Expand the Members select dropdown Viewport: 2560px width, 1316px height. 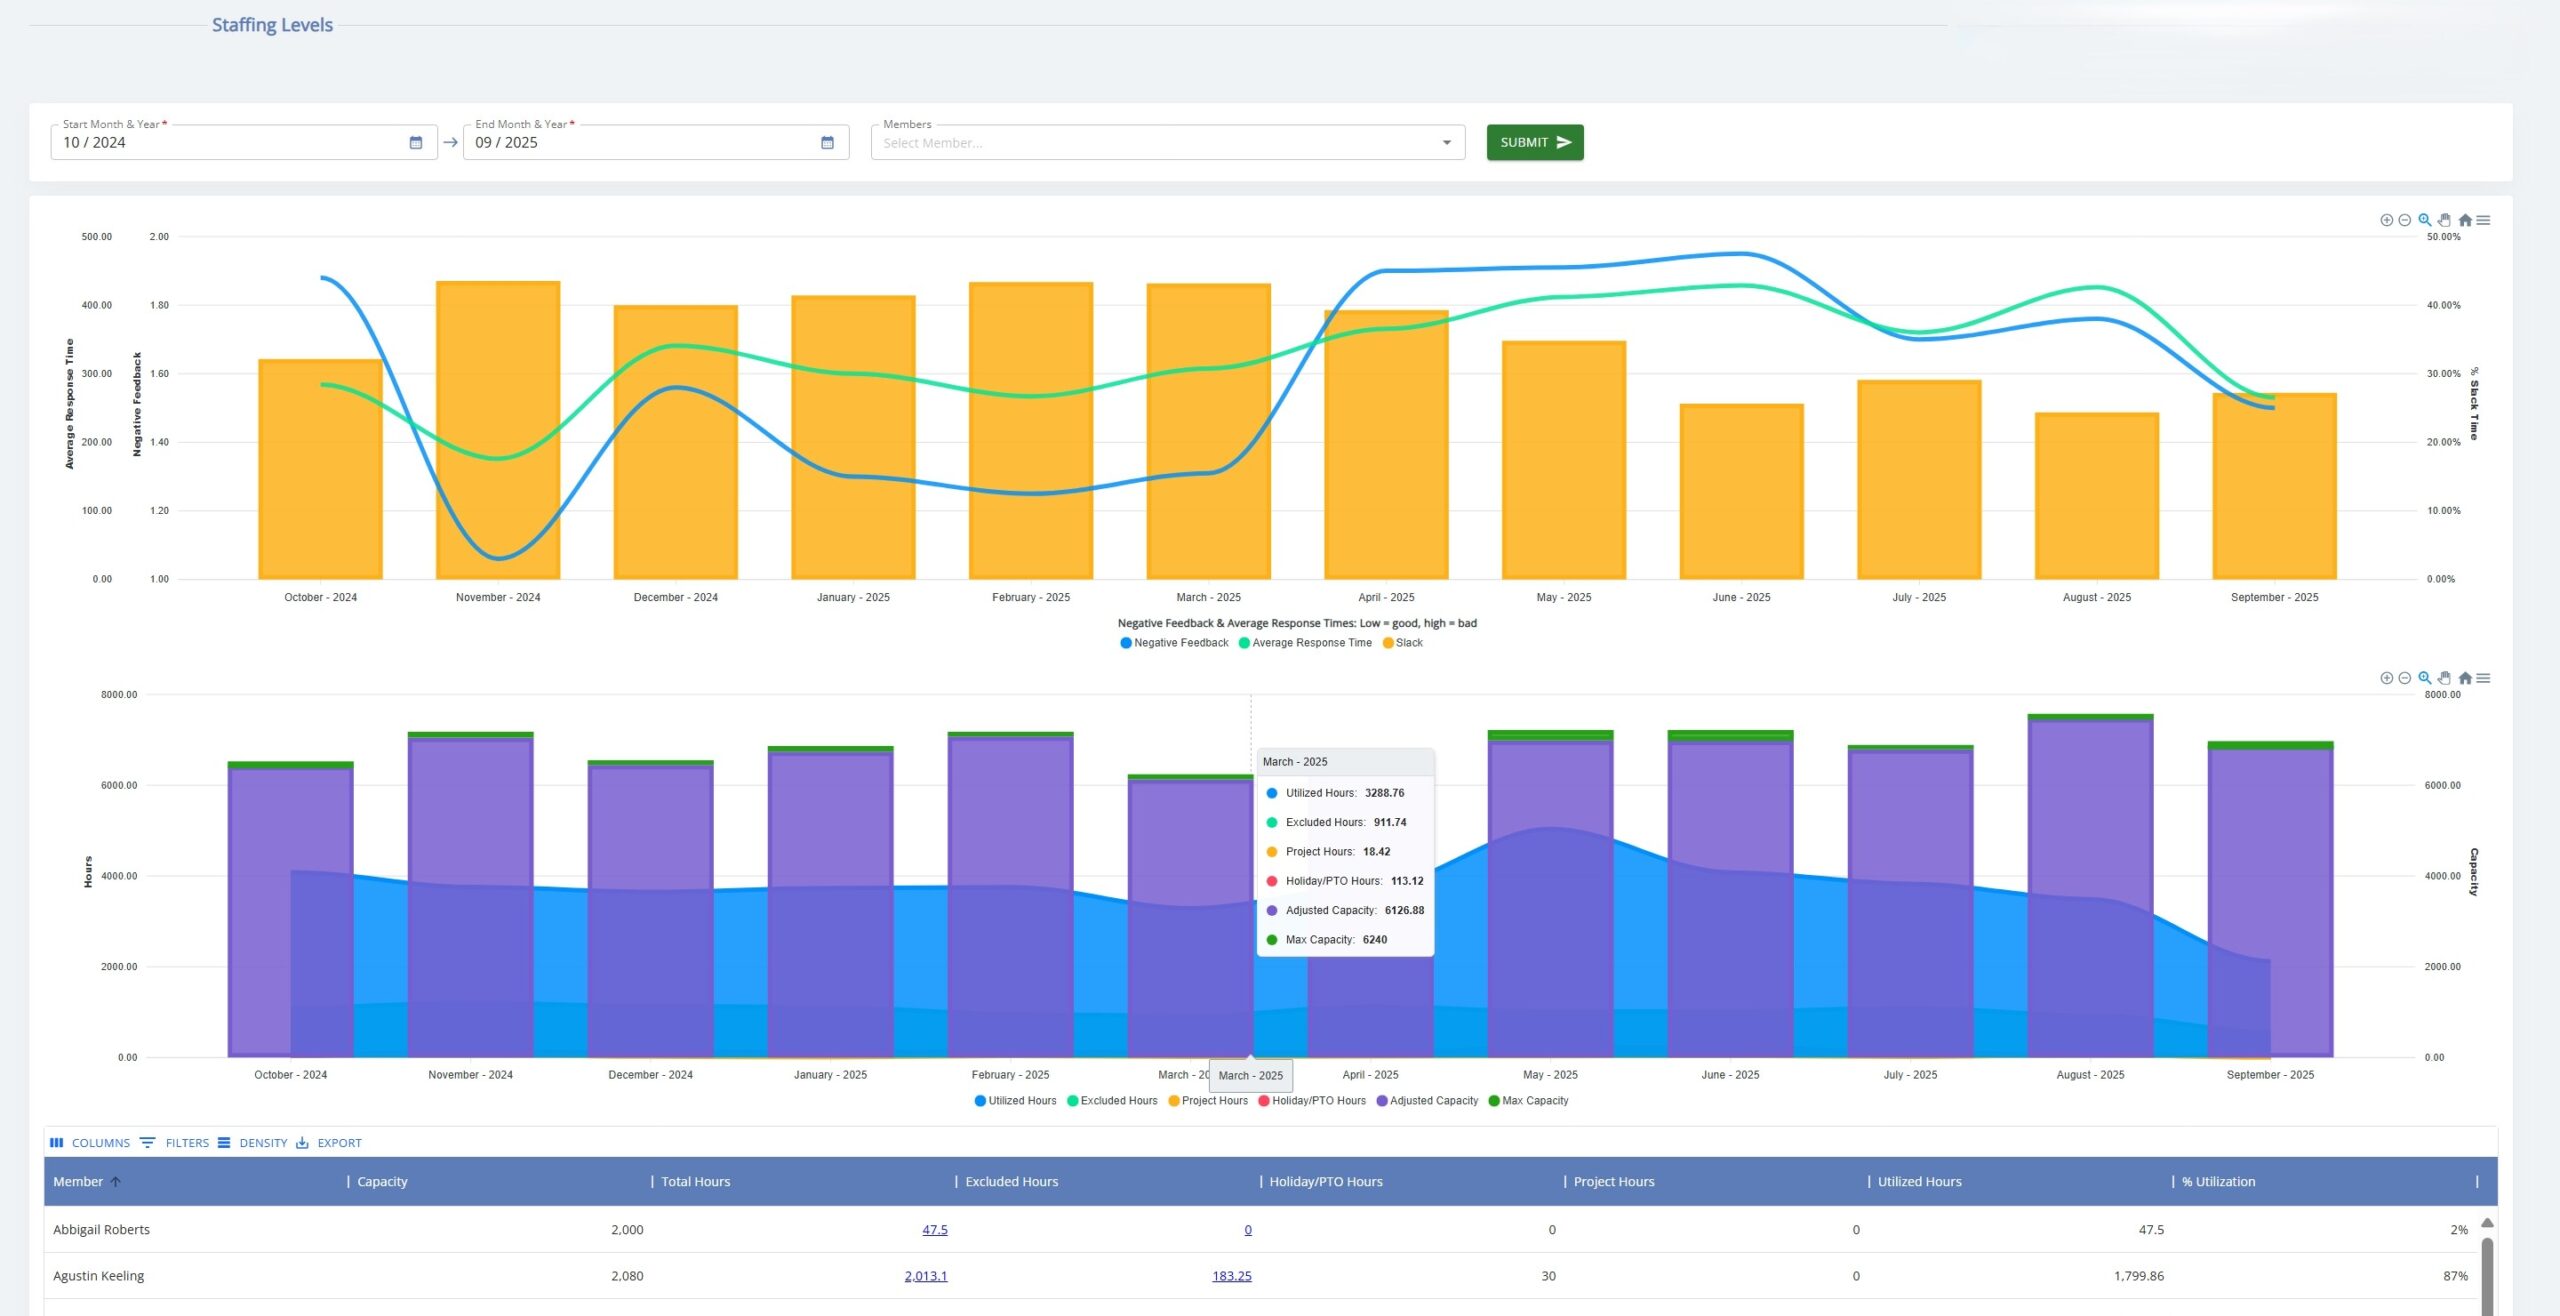pos(1446,143)
